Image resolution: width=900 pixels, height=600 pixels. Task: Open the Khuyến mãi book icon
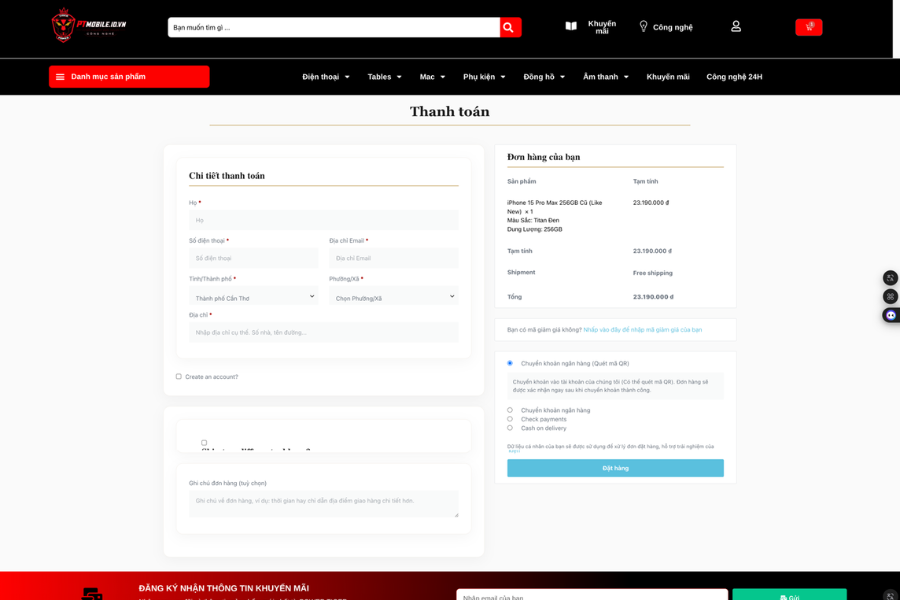tap(571, 26)
